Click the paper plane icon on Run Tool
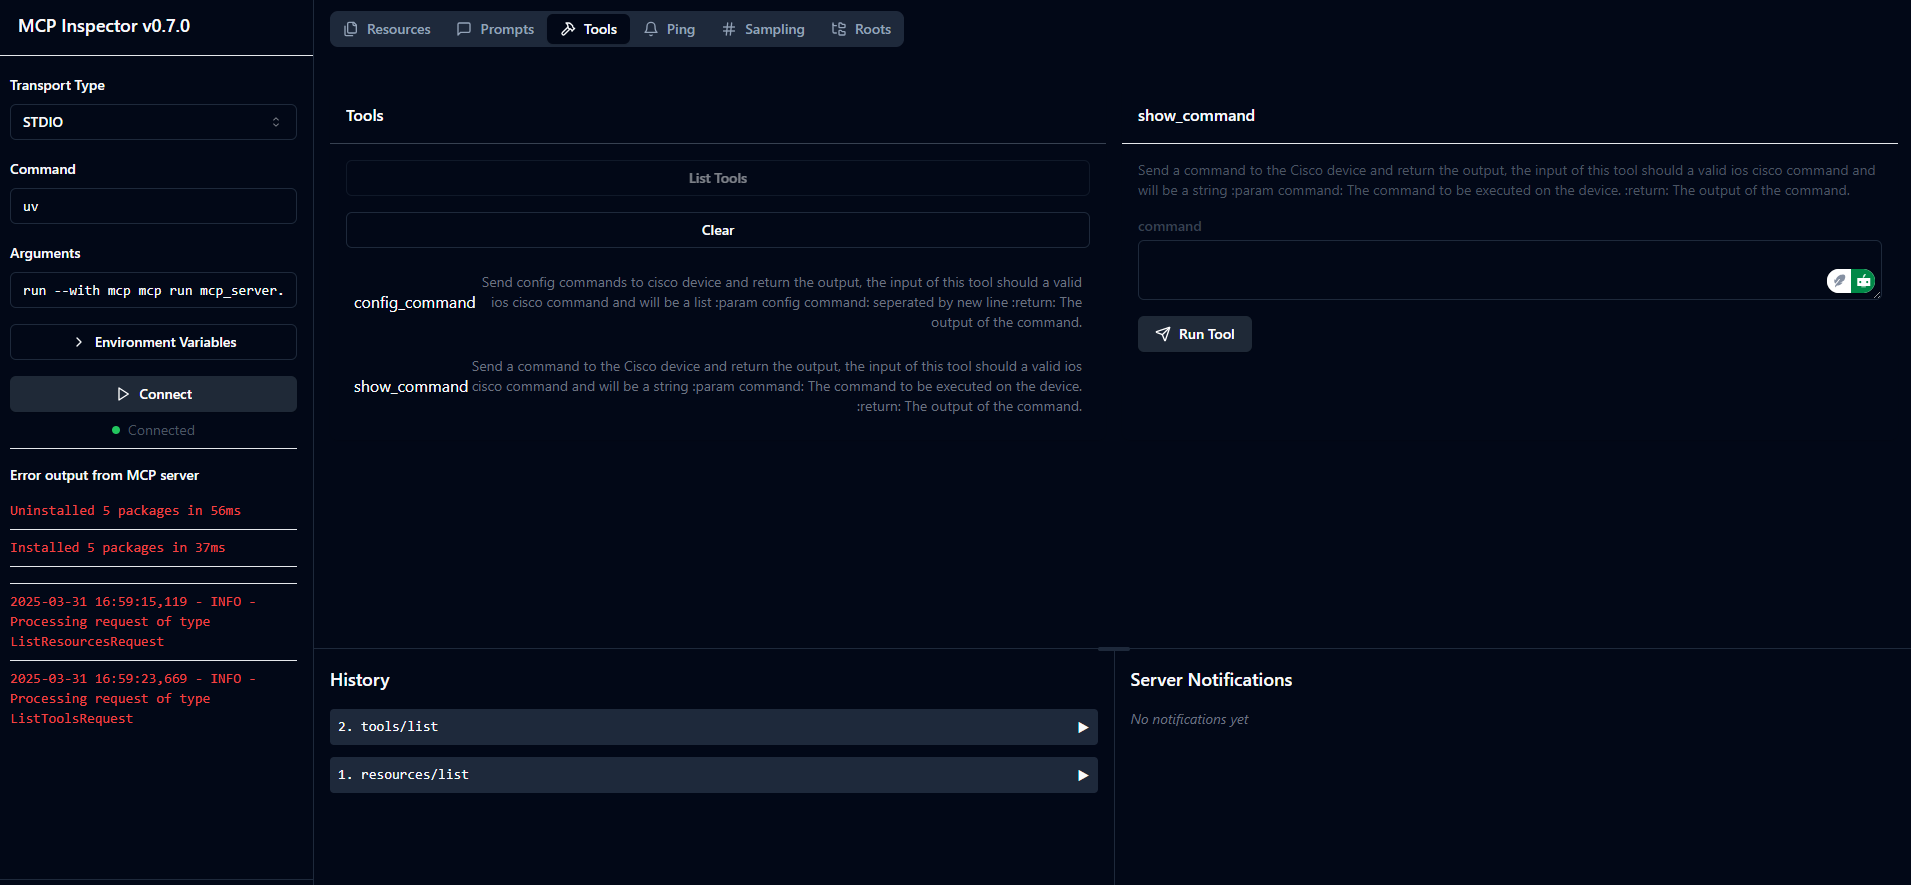The width and height of the screenshot is (1911, 885). point(1163,334)
